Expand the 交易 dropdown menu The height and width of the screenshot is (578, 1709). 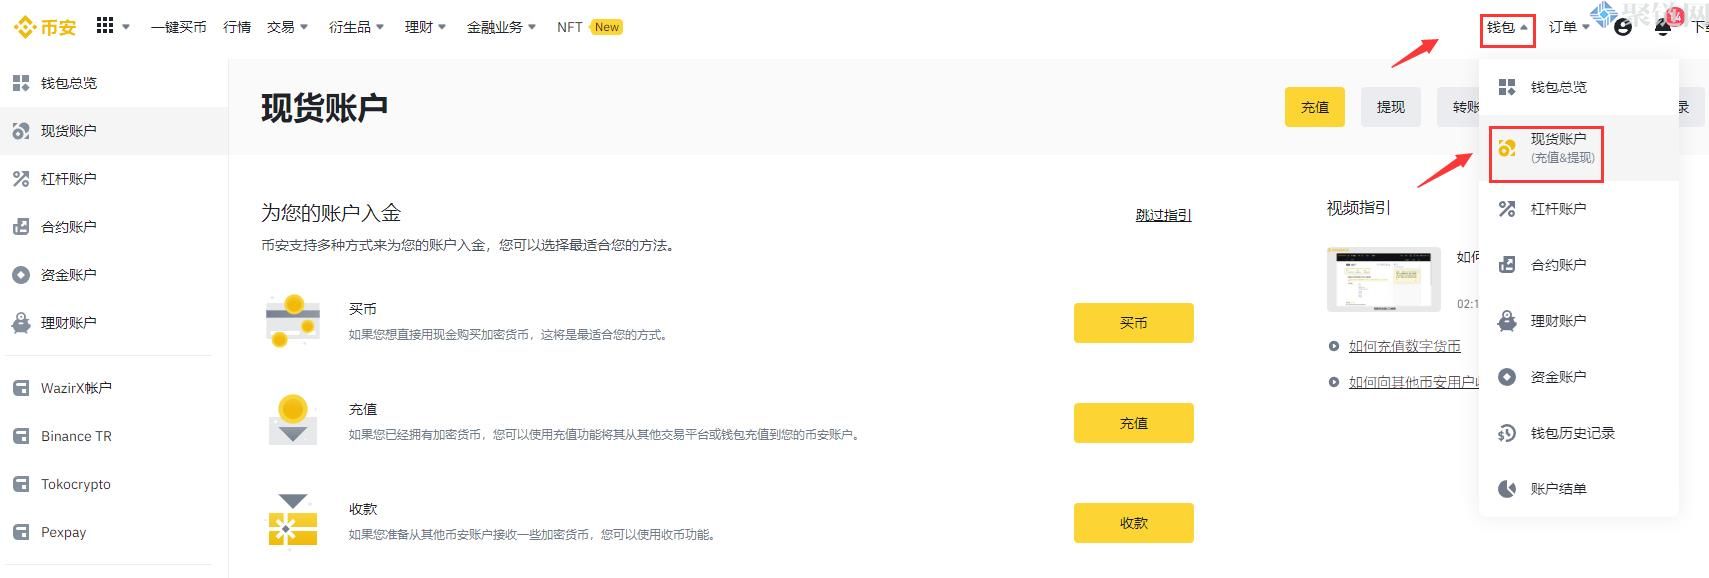pos(287,27)
